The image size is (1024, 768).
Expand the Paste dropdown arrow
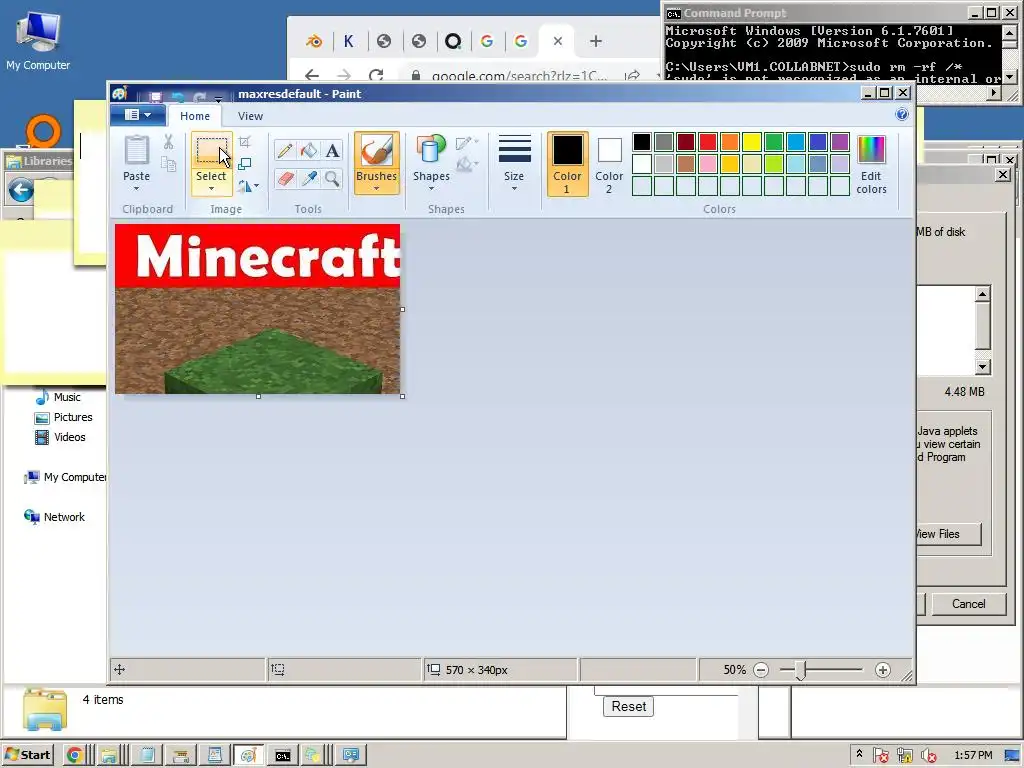pos(136,189)
